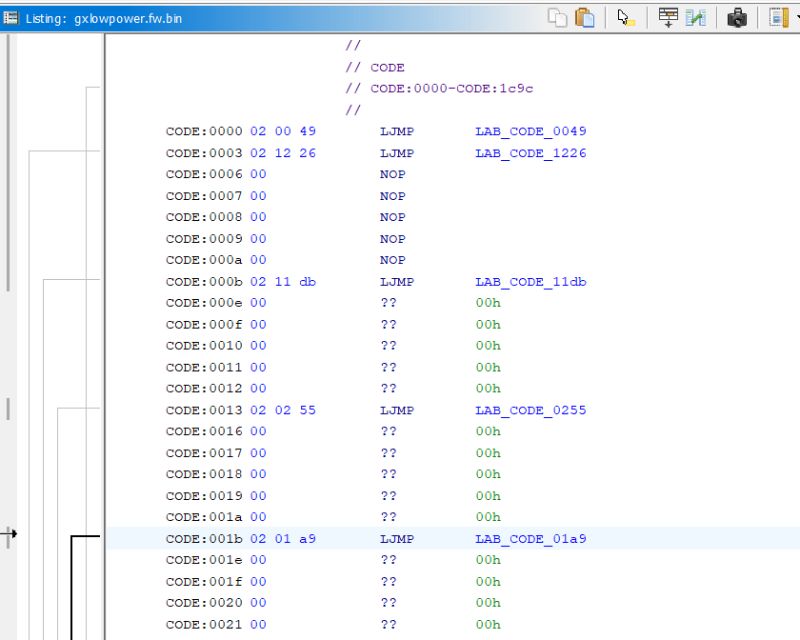The height and width of the screenshot is (640, 800).
Task: Select the LJMP mnemonic at CODE:0003
Action: 392,152
